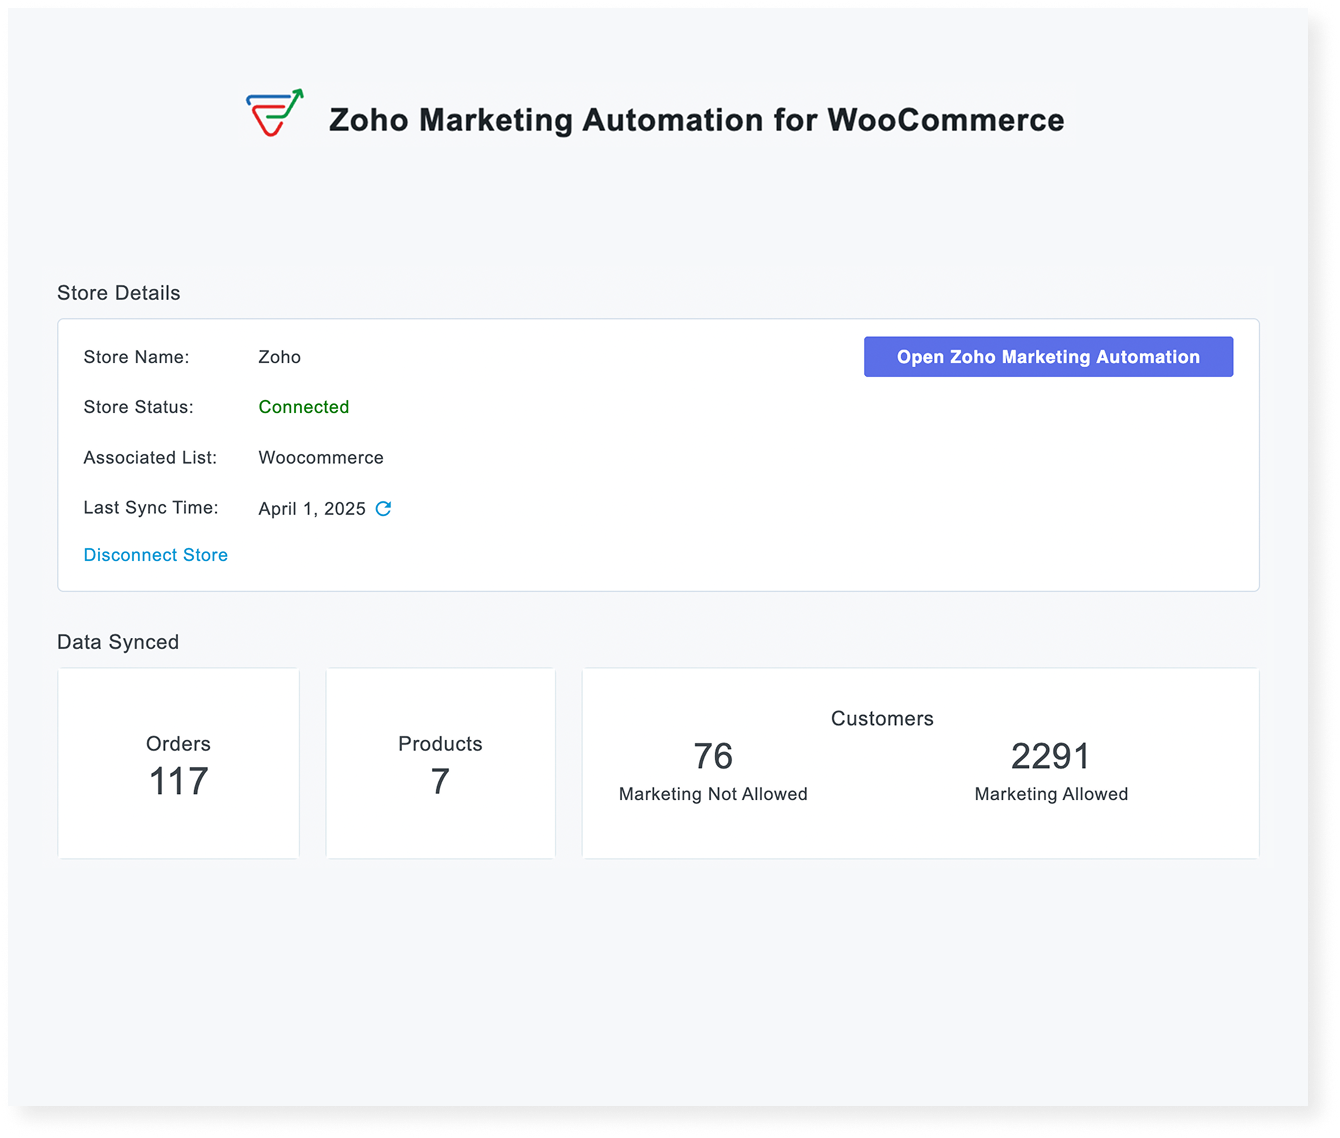Click the Products card label
The image size is (1340, 1138).
440,744
